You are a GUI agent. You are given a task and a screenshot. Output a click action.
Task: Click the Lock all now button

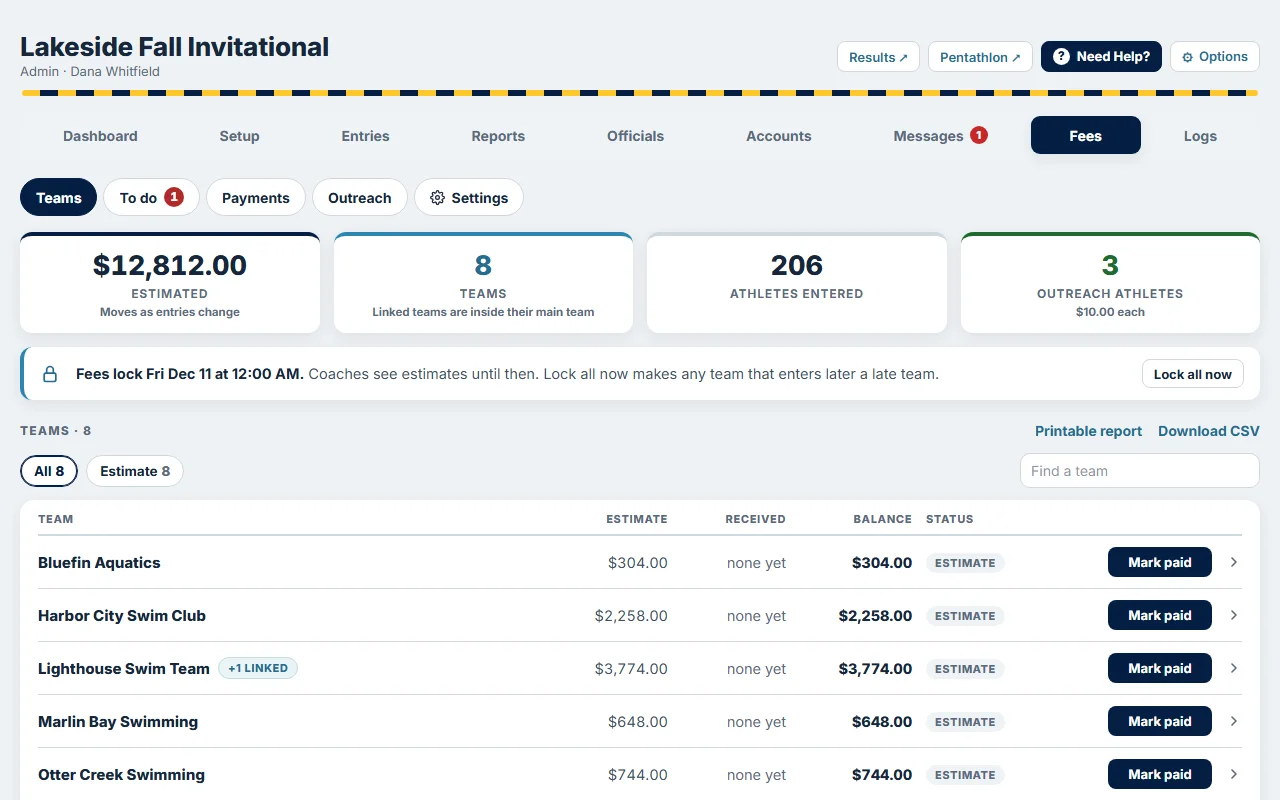coord(1193,374)
